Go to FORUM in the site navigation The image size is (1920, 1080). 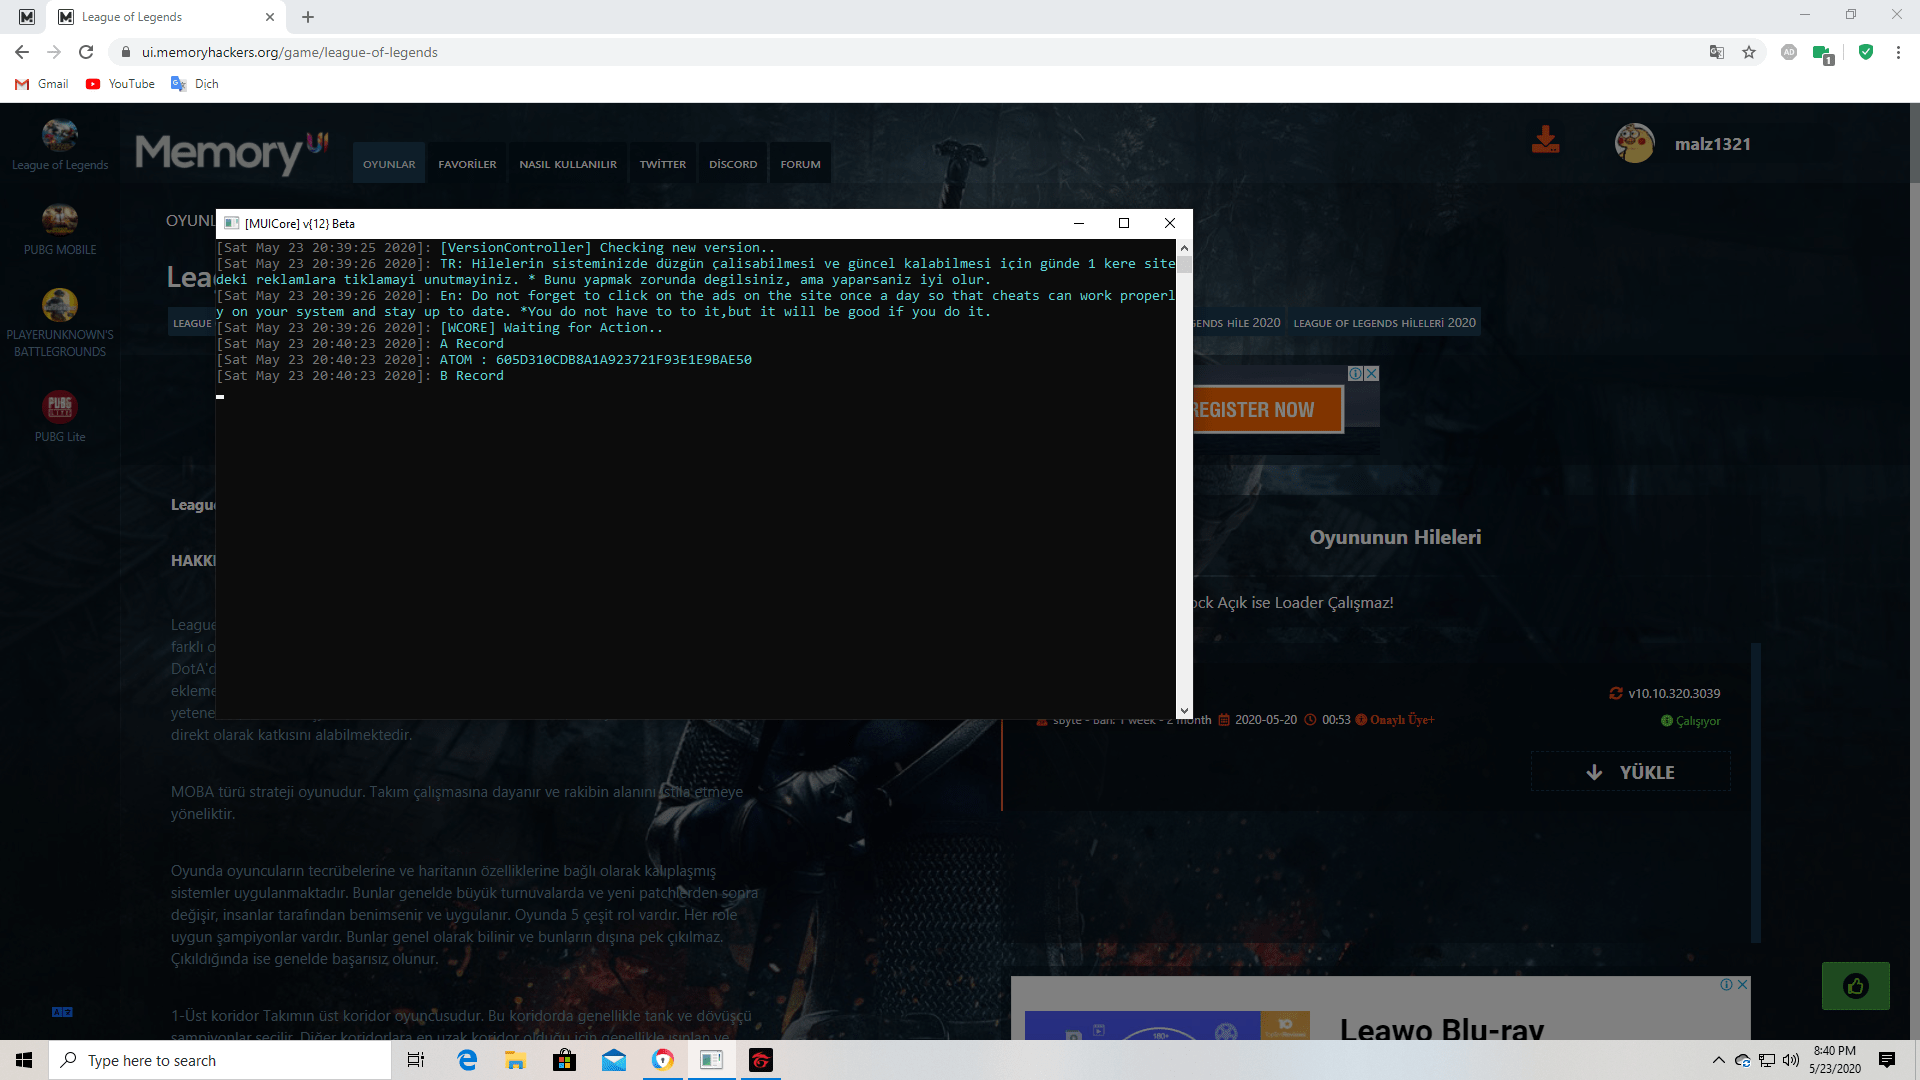(800, 164)
